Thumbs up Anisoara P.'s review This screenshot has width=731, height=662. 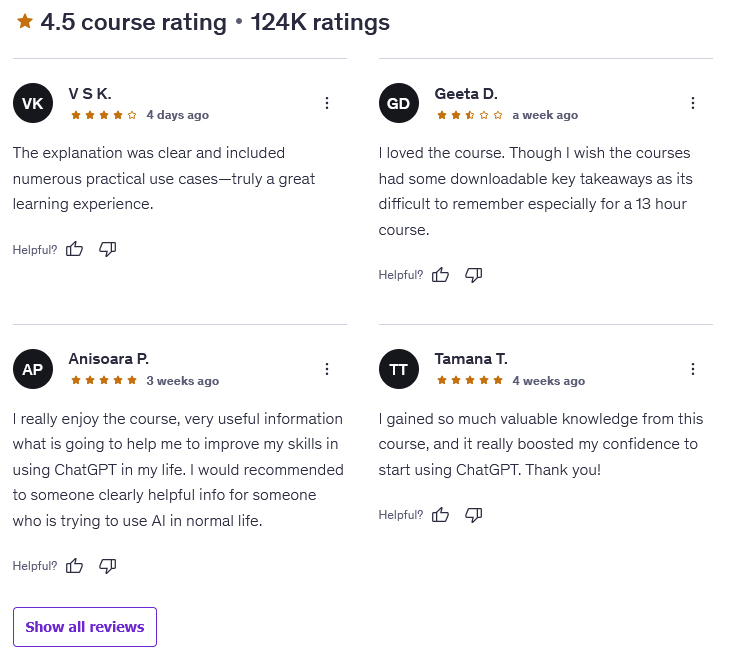point(74,566)
